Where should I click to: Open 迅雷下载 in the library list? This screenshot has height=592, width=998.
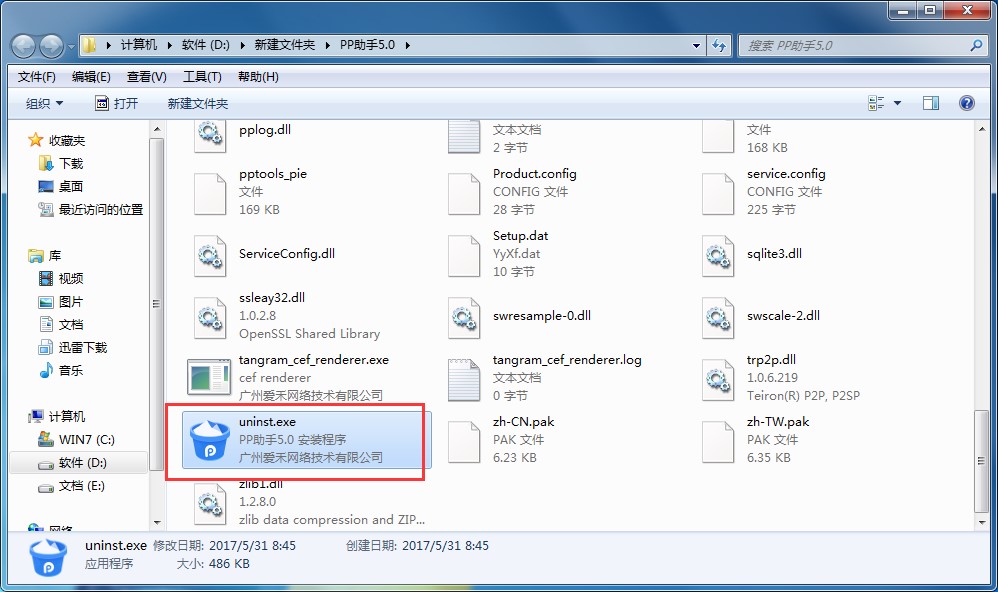[x=73, y=348]
